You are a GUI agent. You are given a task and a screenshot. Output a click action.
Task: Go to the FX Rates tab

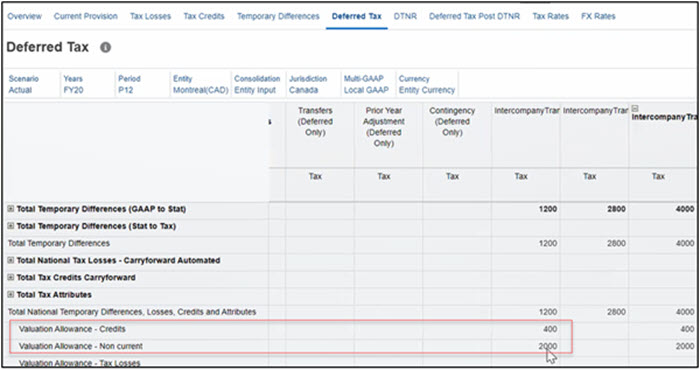pyautogui.click(x=598, y=17)
